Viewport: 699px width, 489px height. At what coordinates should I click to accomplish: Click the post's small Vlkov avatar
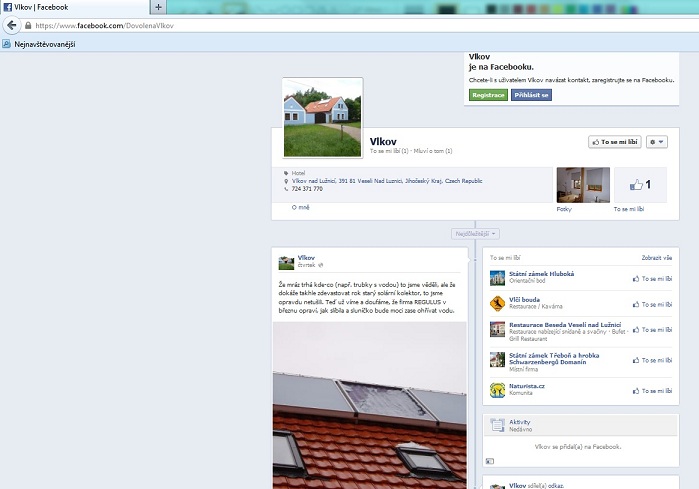[286, 263]
